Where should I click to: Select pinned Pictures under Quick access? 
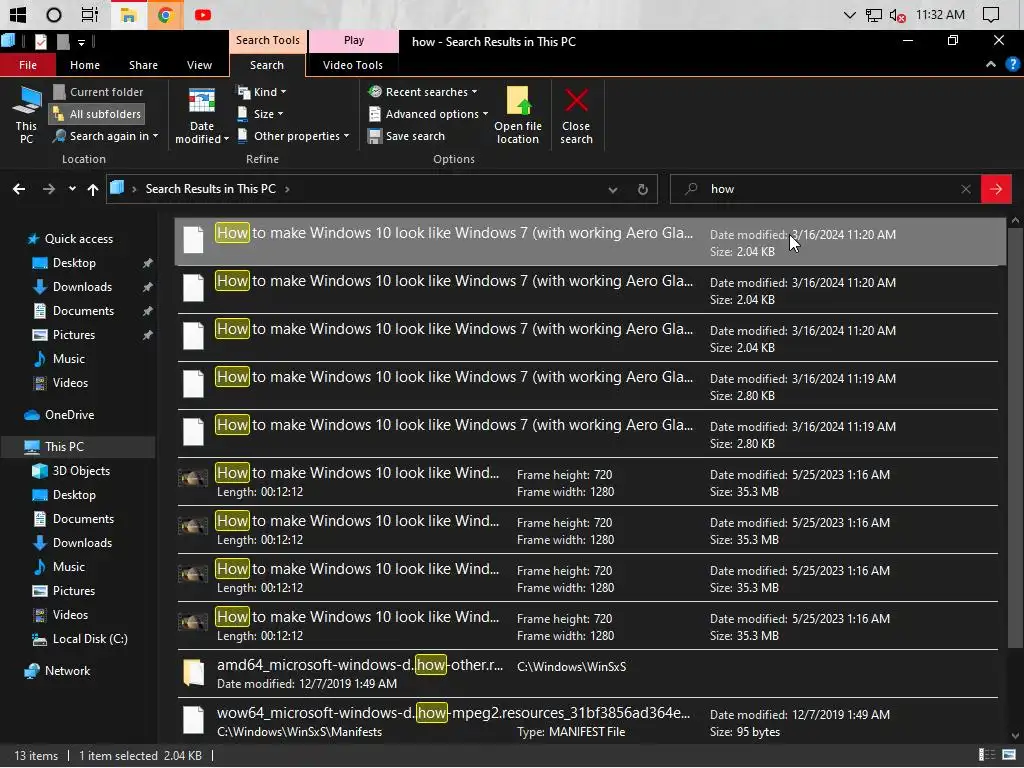click(x=73, y=335)
